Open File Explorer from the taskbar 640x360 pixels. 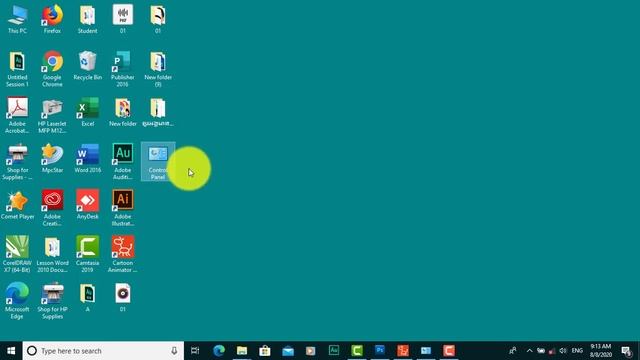tap(242, 351)
